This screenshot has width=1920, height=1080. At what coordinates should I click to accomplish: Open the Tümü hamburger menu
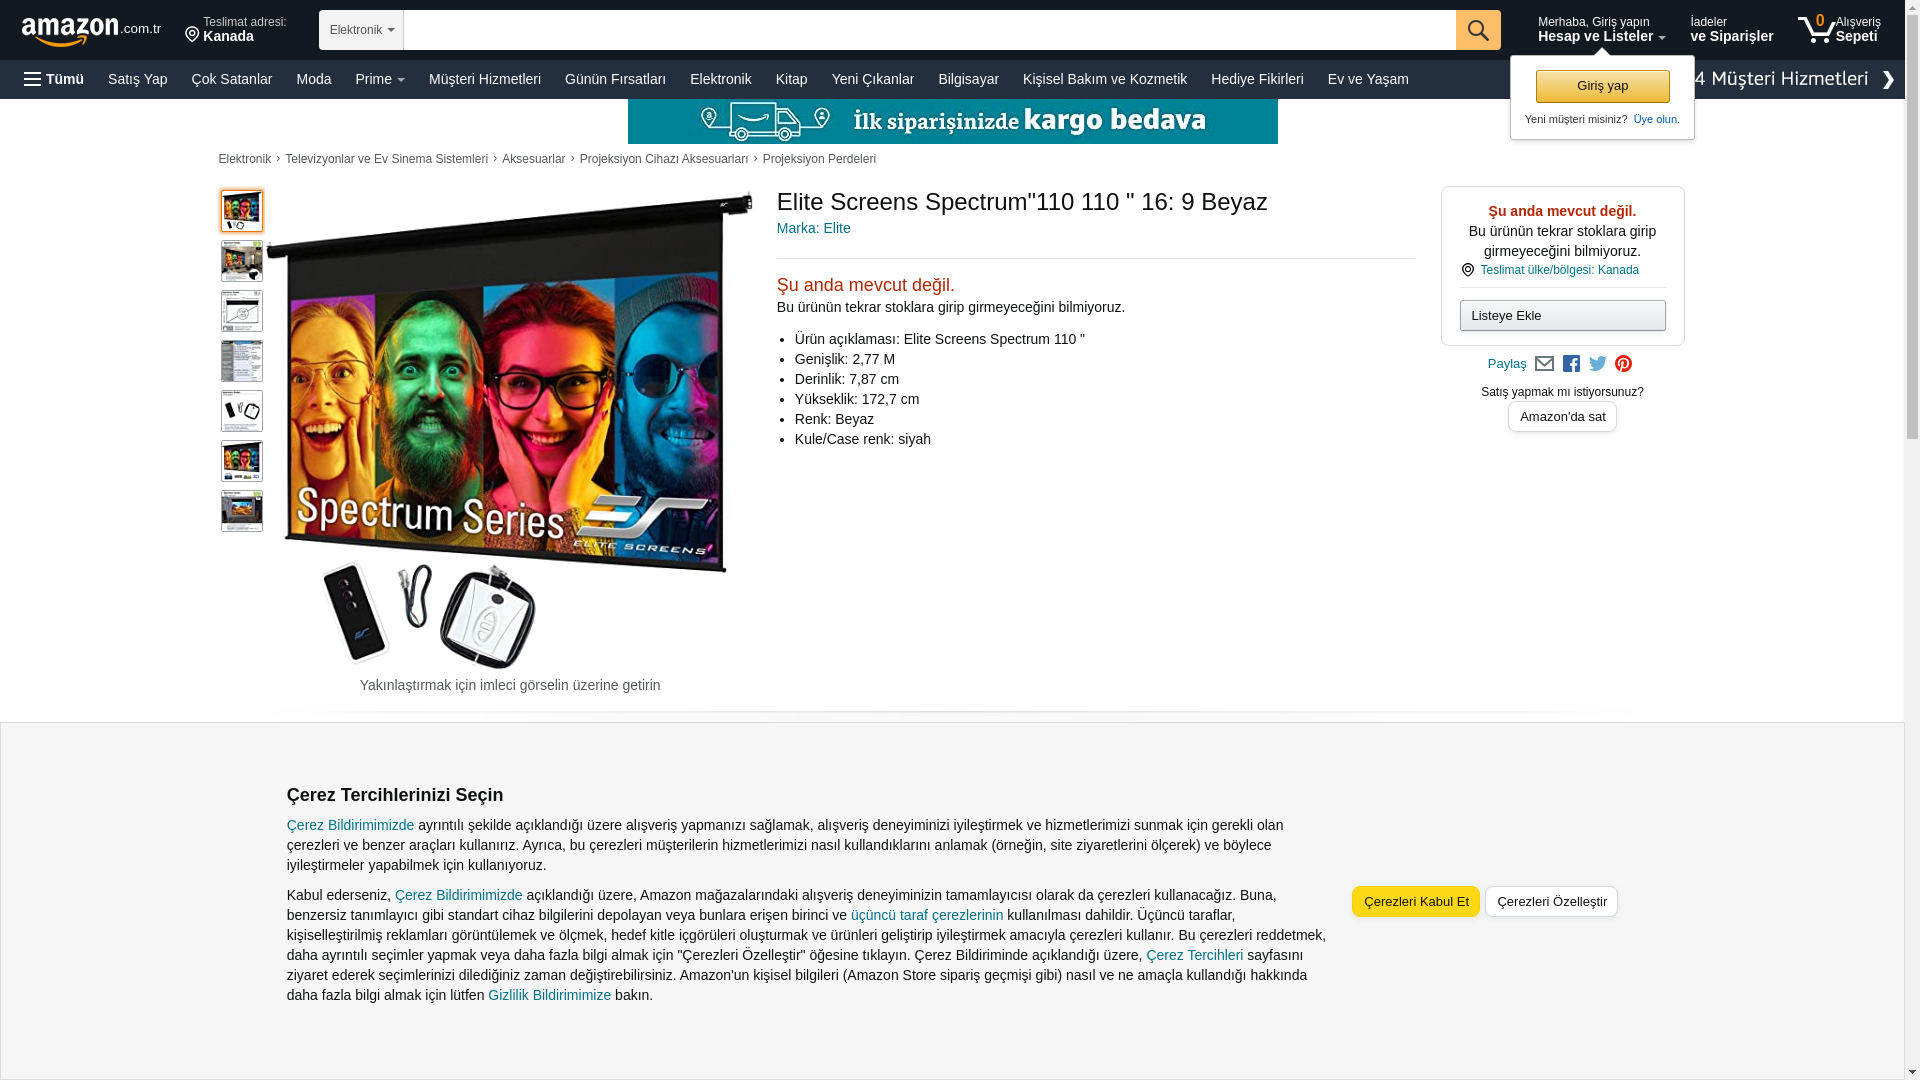point(54,79)
